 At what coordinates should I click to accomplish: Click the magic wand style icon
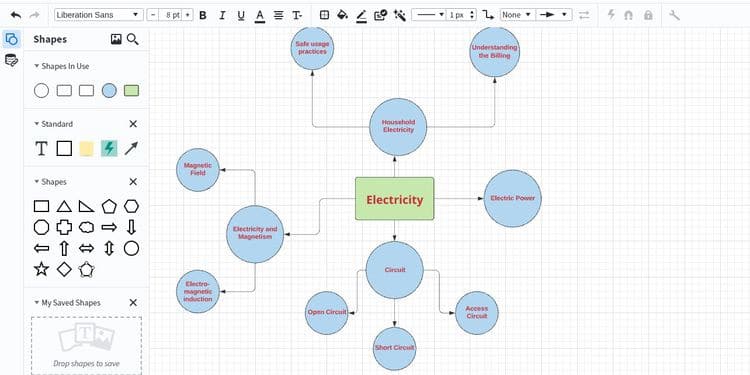tap(399, 15)
